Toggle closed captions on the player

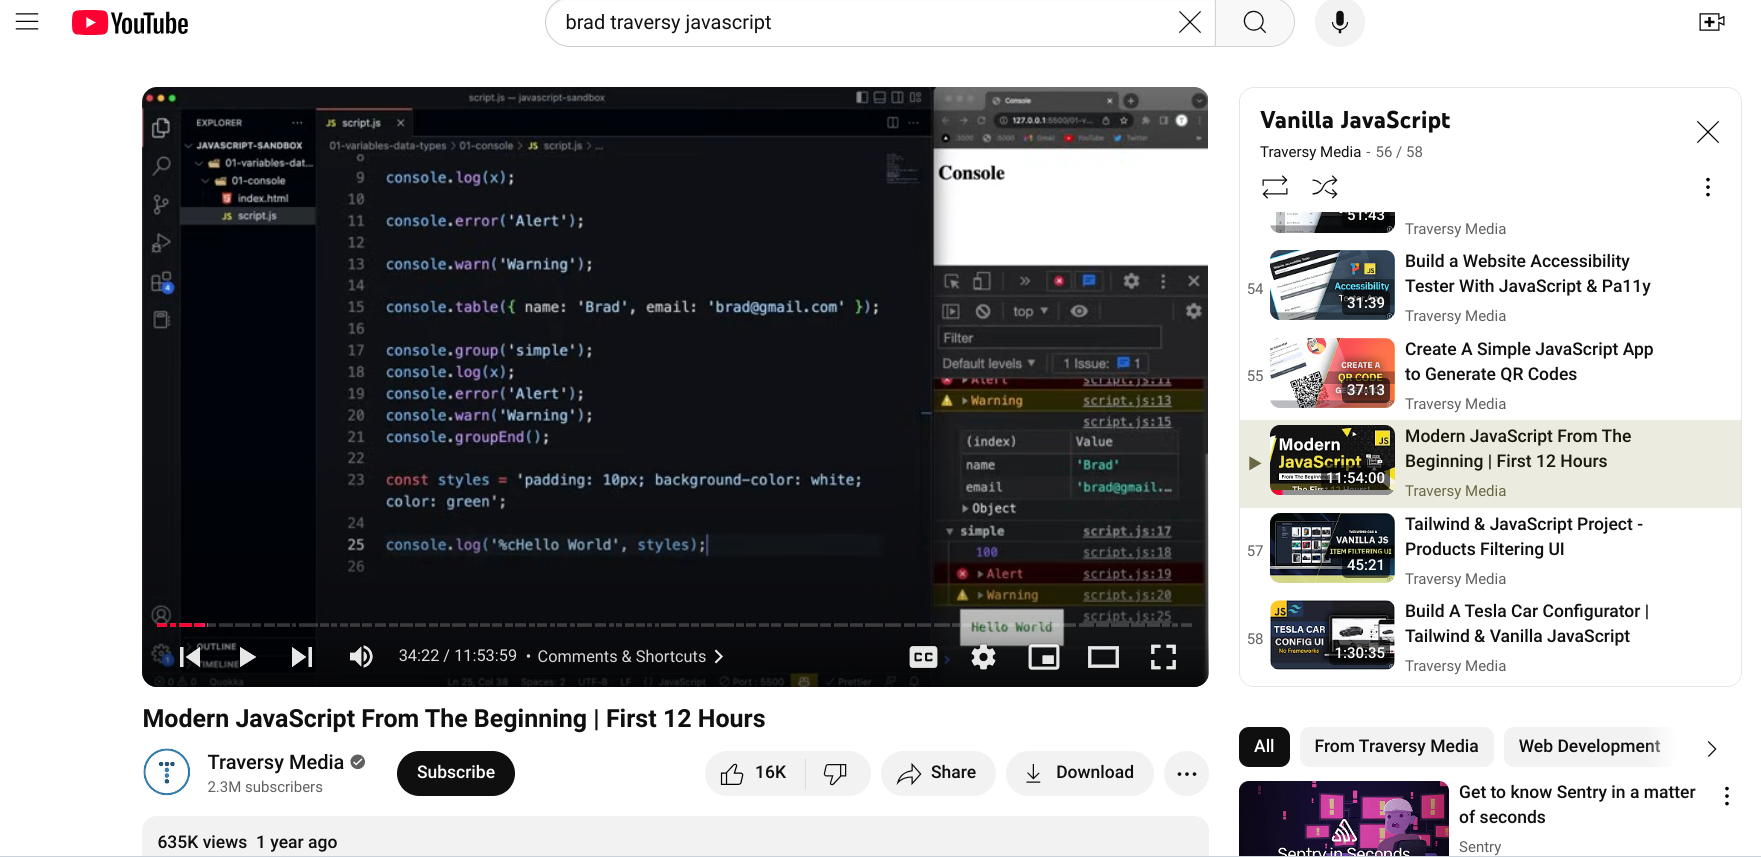(923, 657)
